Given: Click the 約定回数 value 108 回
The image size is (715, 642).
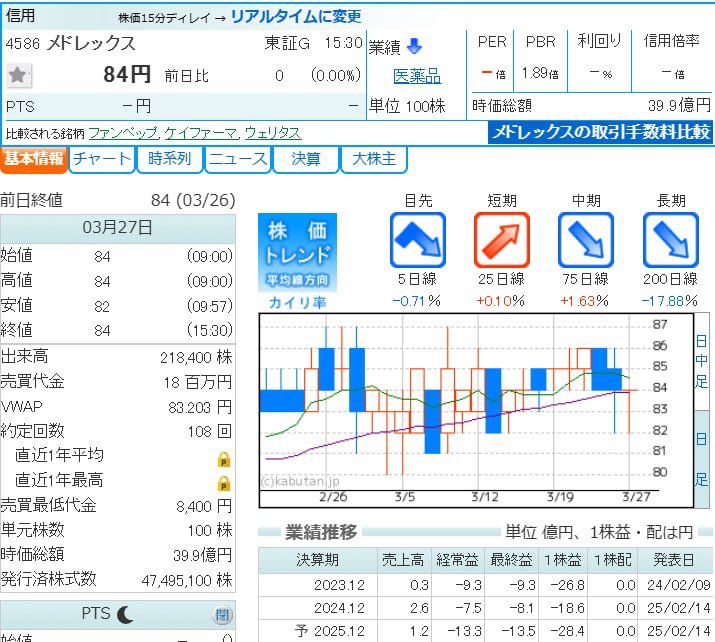Looking at the screenshot, I should tap(210, 431).
